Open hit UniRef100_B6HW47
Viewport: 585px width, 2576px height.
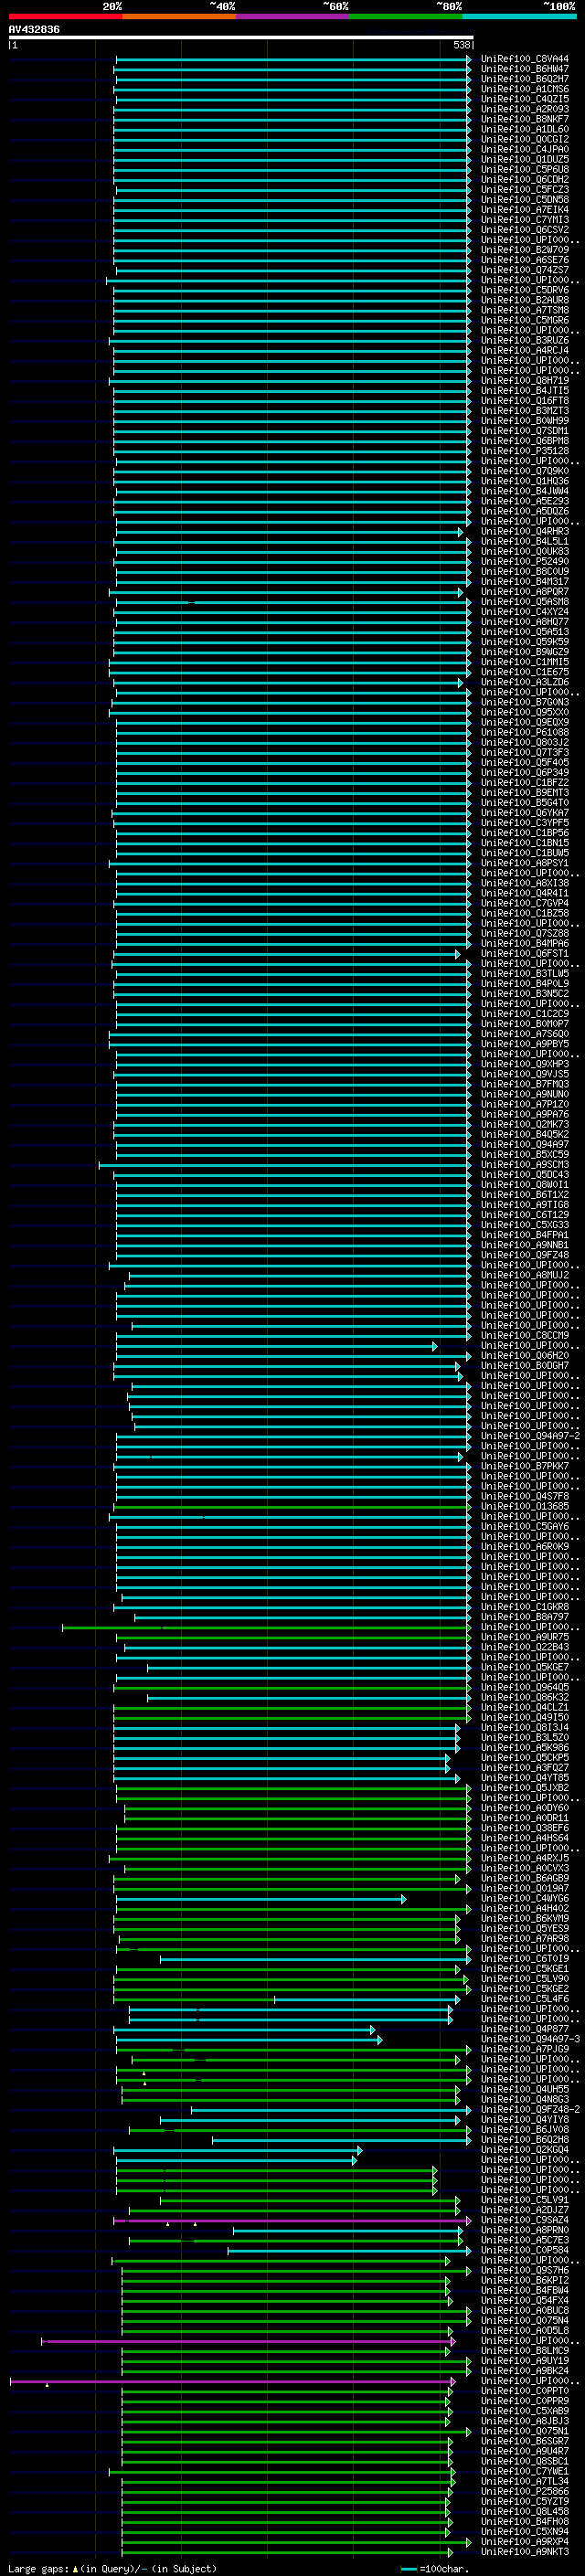pyautogui.click(x=525, y=69)
